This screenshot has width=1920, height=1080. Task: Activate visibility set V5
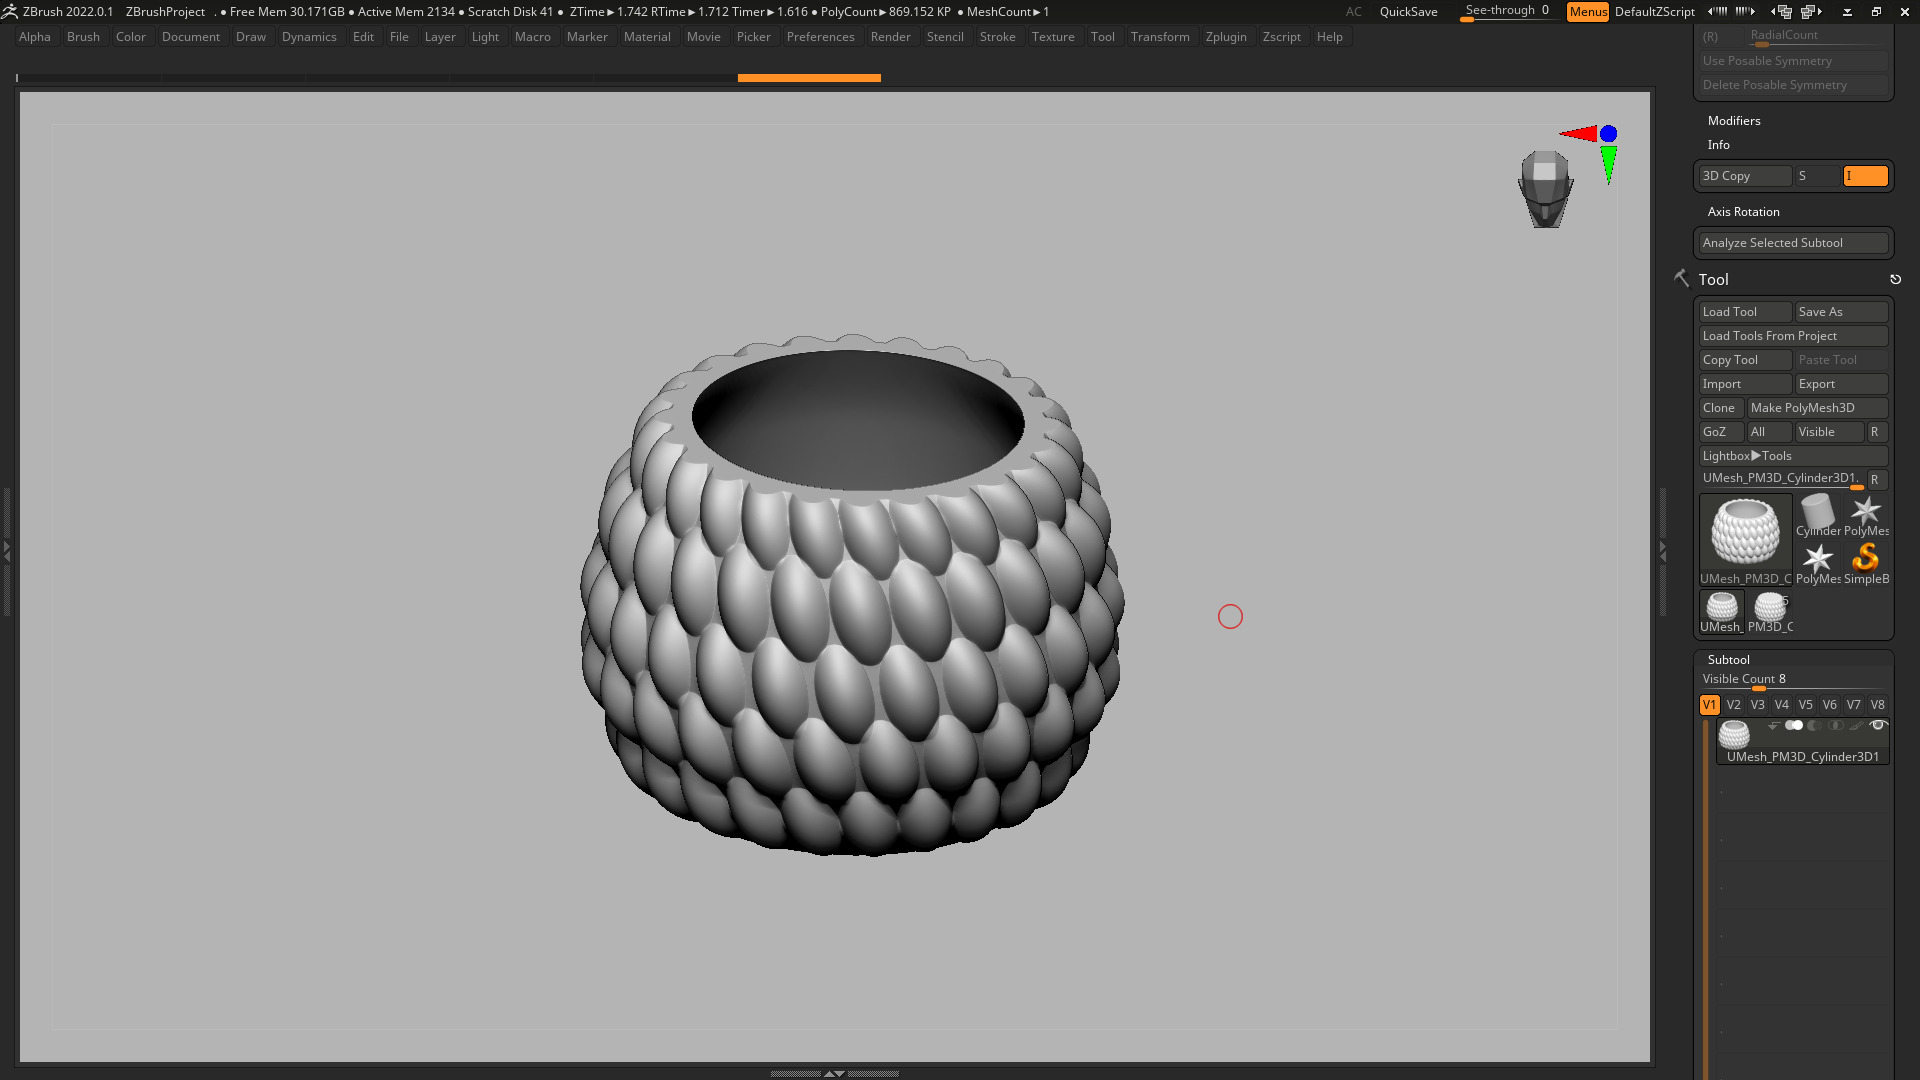1806,705
